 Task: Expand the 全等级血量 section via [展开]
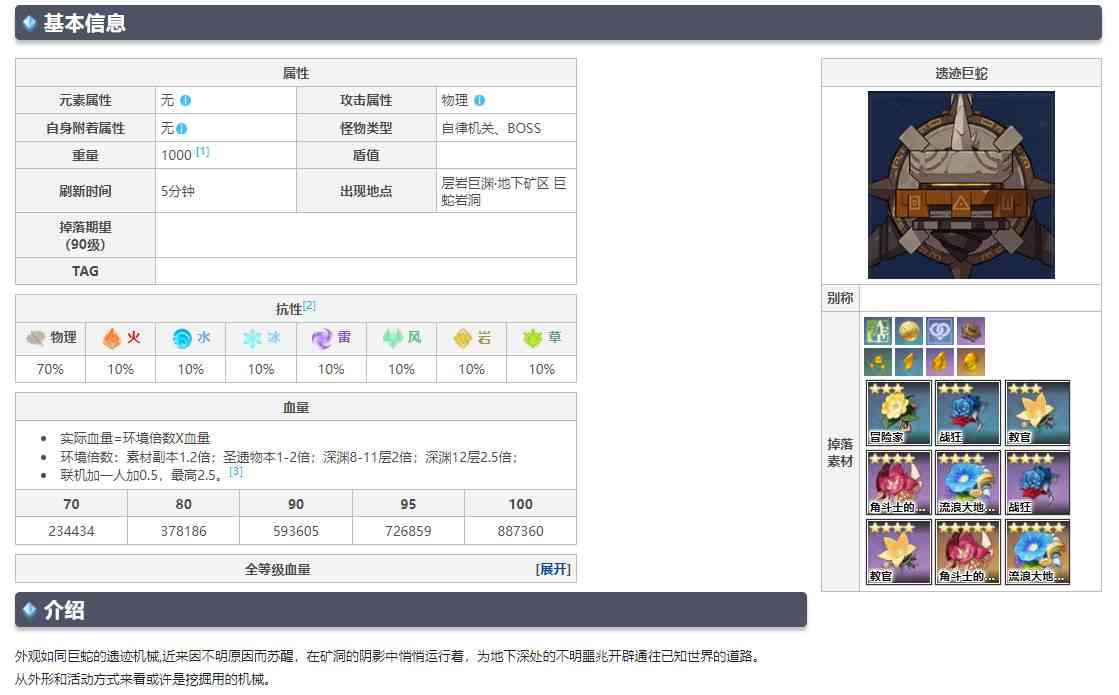[x=554, y=568]
